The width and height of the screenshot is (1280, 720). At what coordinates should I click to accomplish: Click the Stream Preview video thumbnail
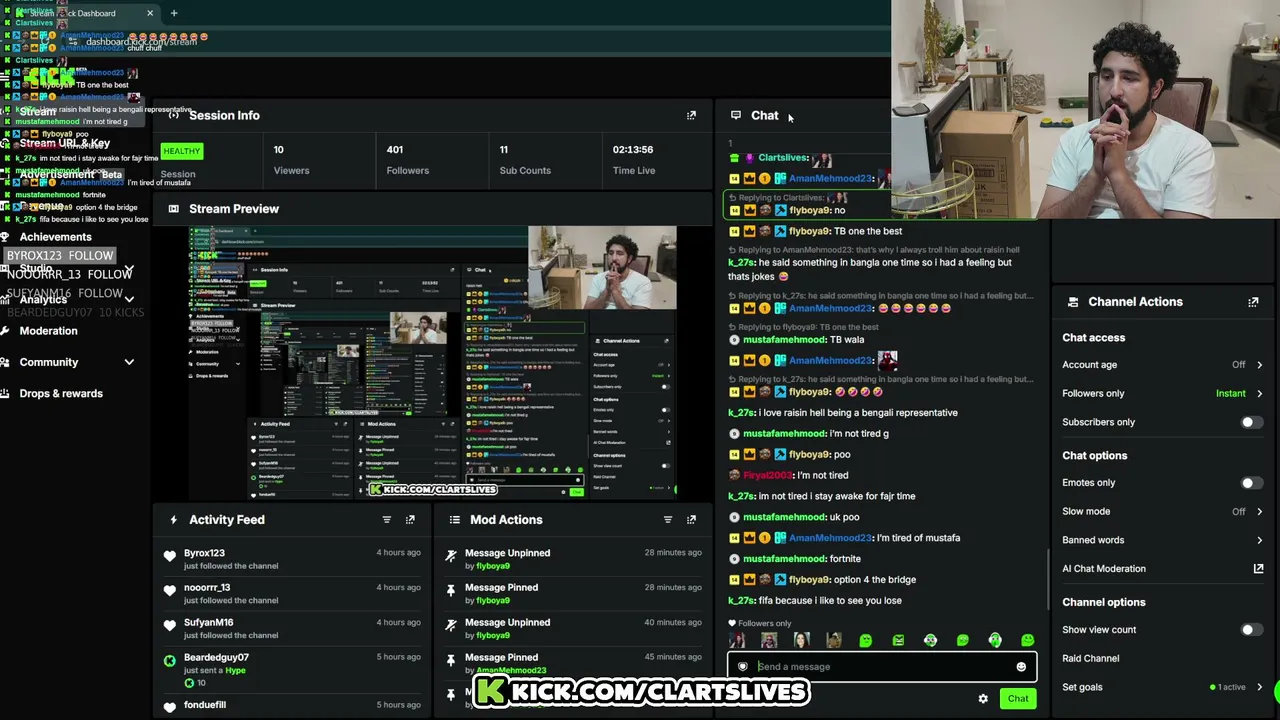pyautogui.click(x=433, y=362)
